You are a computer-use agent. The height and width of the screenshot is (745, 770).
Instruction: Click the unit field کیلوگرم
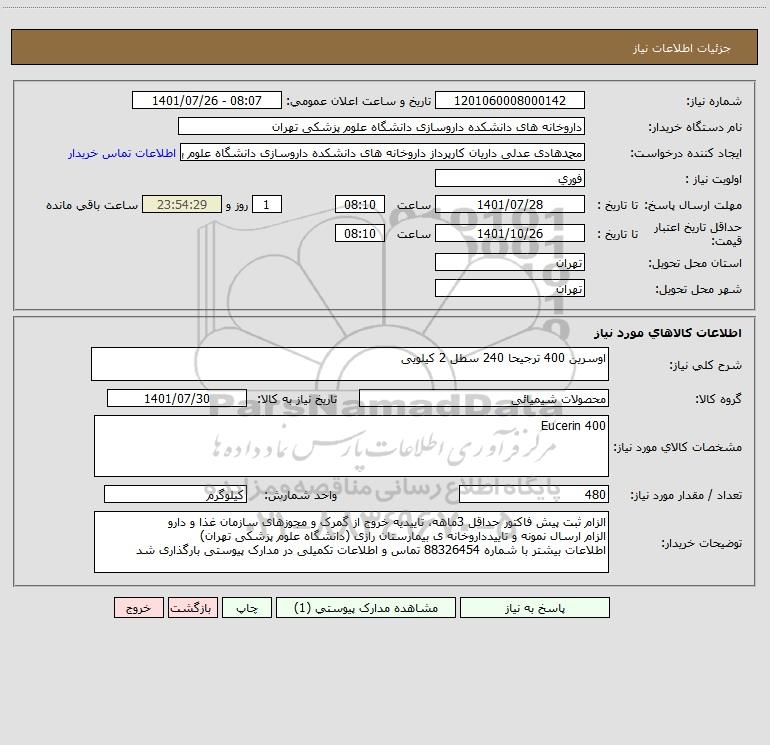tap(175, 495)
